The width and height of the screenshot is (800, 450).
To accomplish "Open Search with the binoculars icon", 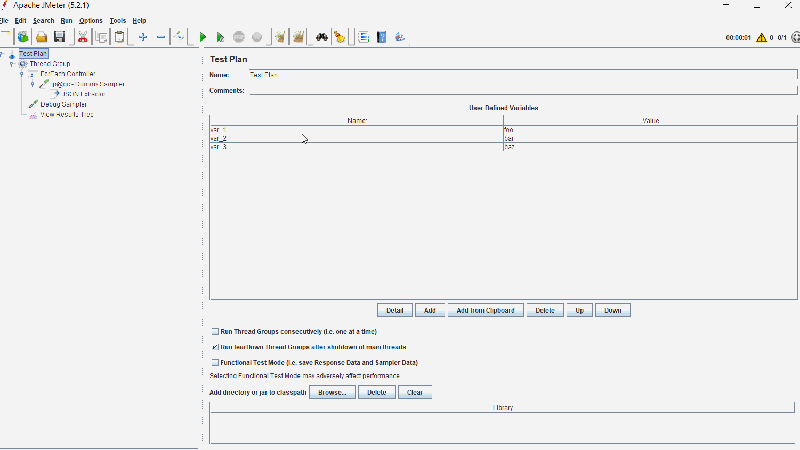I will [x=321, y=37].
